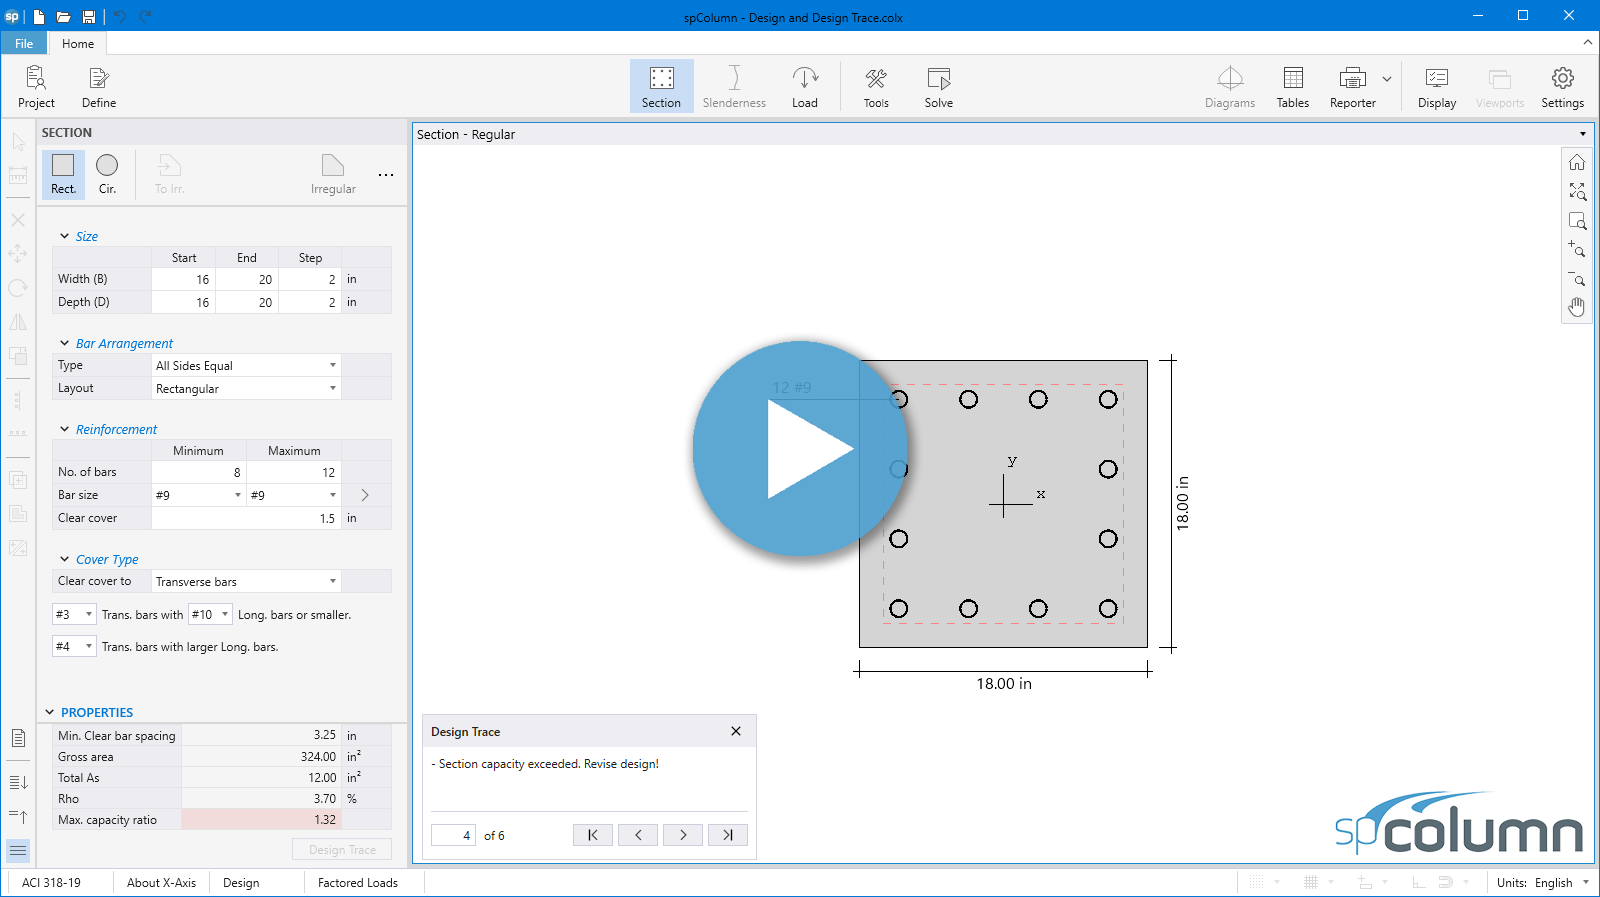Select Rect. section shape
Image resolution: width=1600 pixels, height=897 pixels.
click(63, 174)
